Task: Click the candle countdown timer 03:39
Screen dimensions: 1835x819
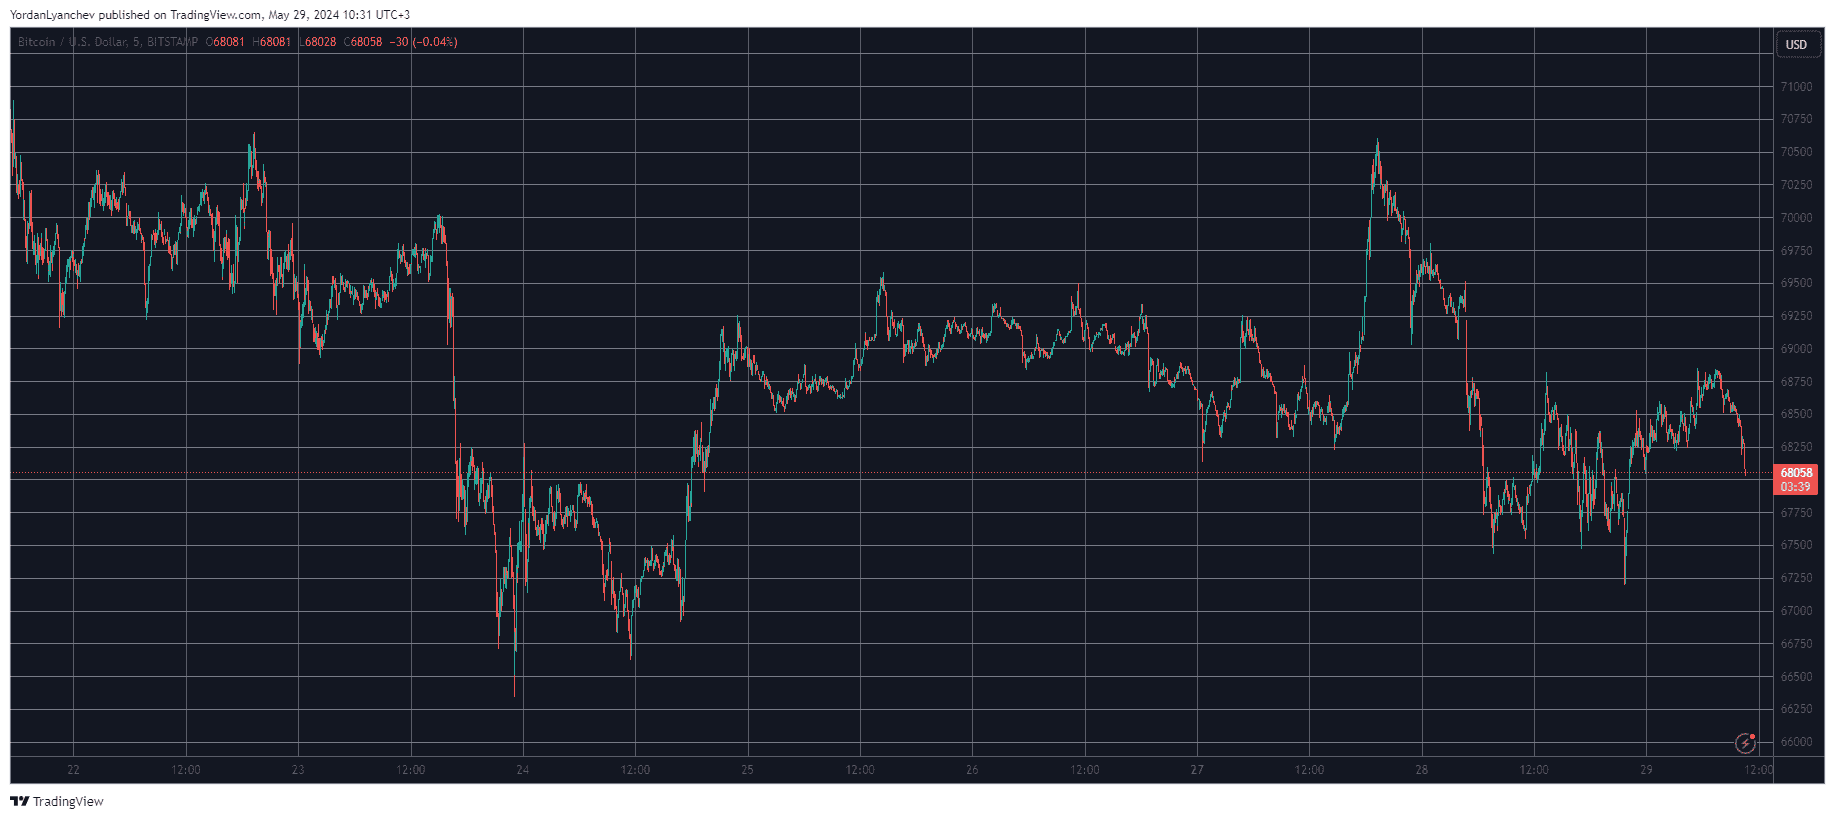Action: [1796, 487]
